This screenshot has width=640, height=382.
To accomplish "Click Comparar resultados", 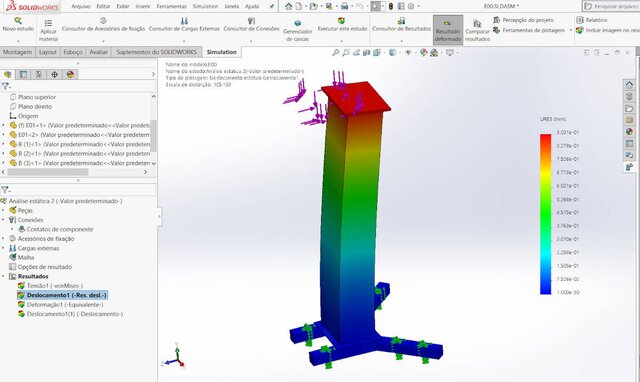I will click(x=477, y=30).
